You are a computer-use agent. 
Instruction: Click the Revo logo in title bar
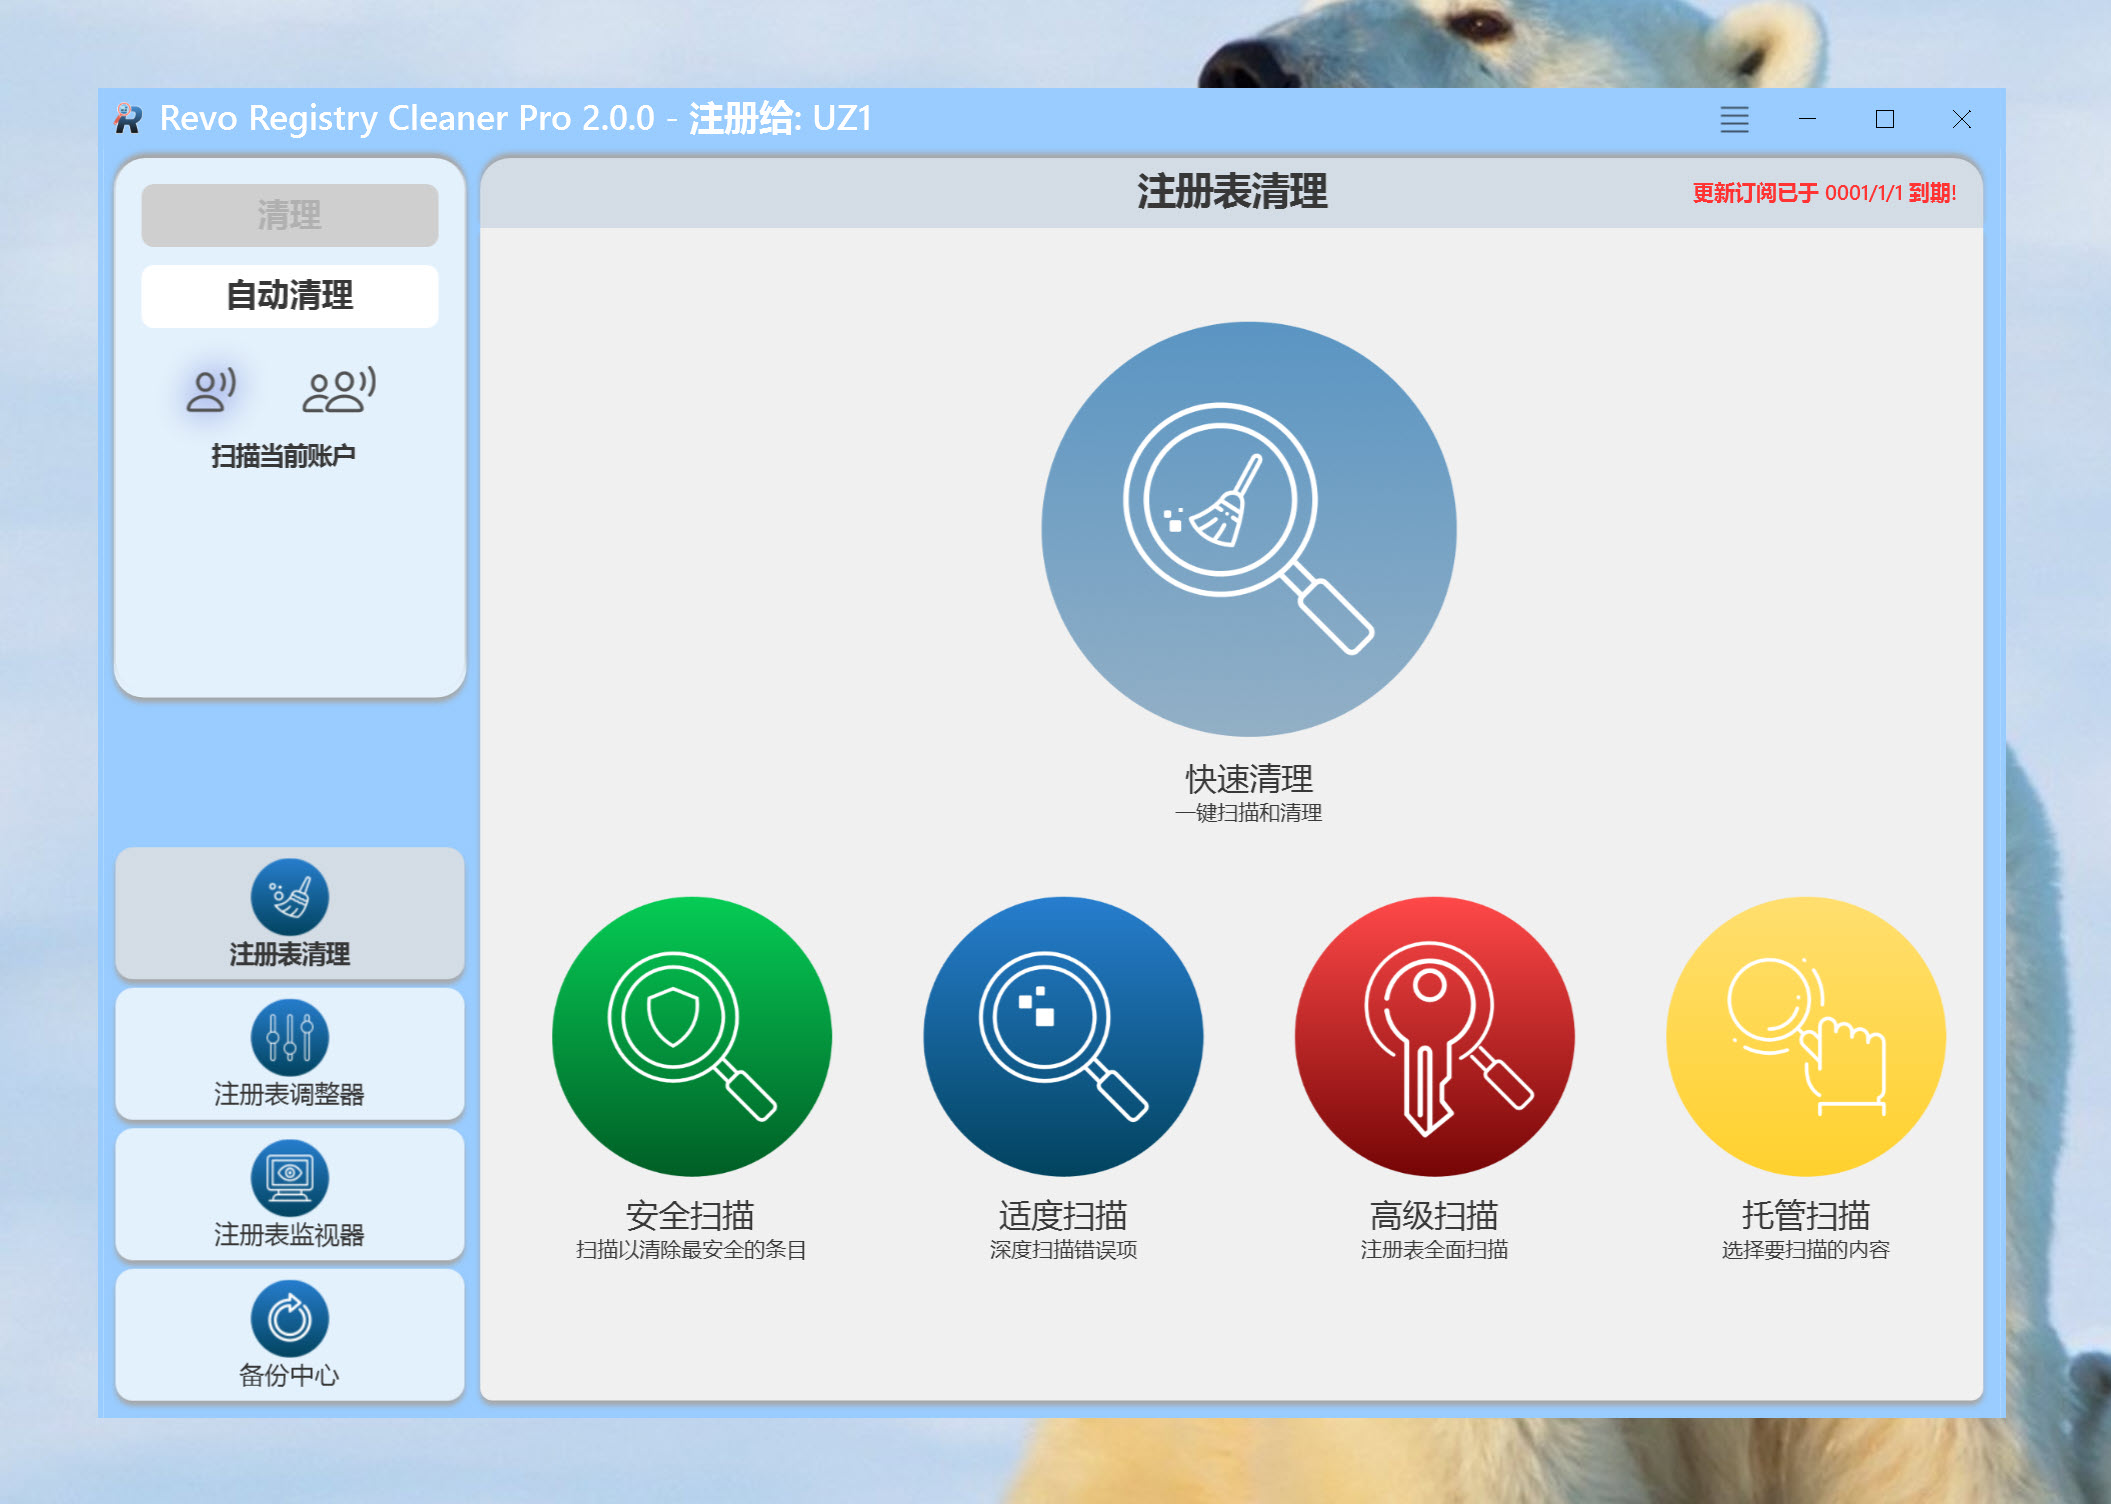point(128,119)
